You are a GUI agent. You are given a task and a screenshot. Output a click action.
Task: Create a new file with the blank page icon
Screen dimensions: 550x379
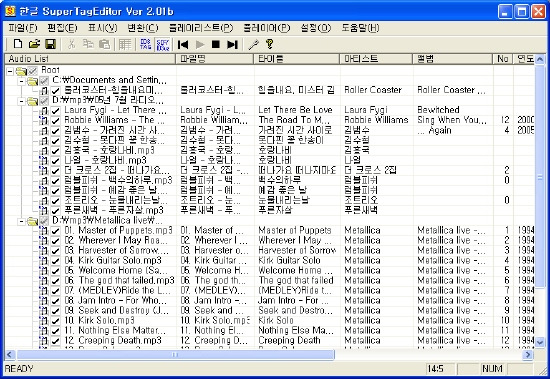pos(18,44)
